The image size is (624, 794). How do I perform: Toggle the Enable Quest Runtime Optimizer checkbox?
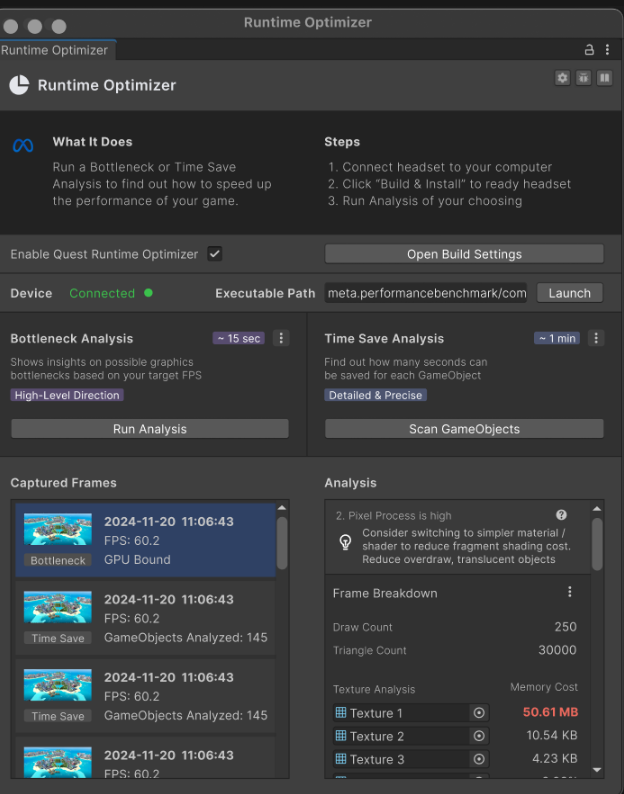point(215,254)
